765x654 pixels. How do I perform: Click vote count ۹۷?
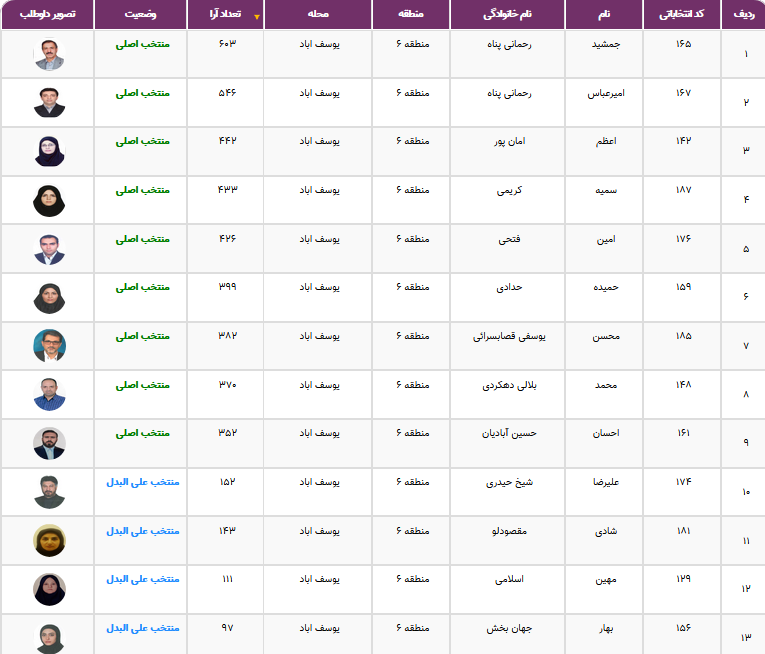click(227, 627)
